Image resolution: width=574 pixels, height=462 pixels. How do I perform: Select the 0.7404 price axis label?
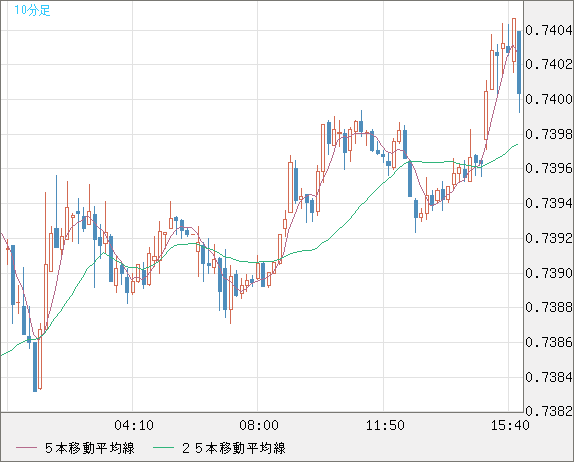549,30
